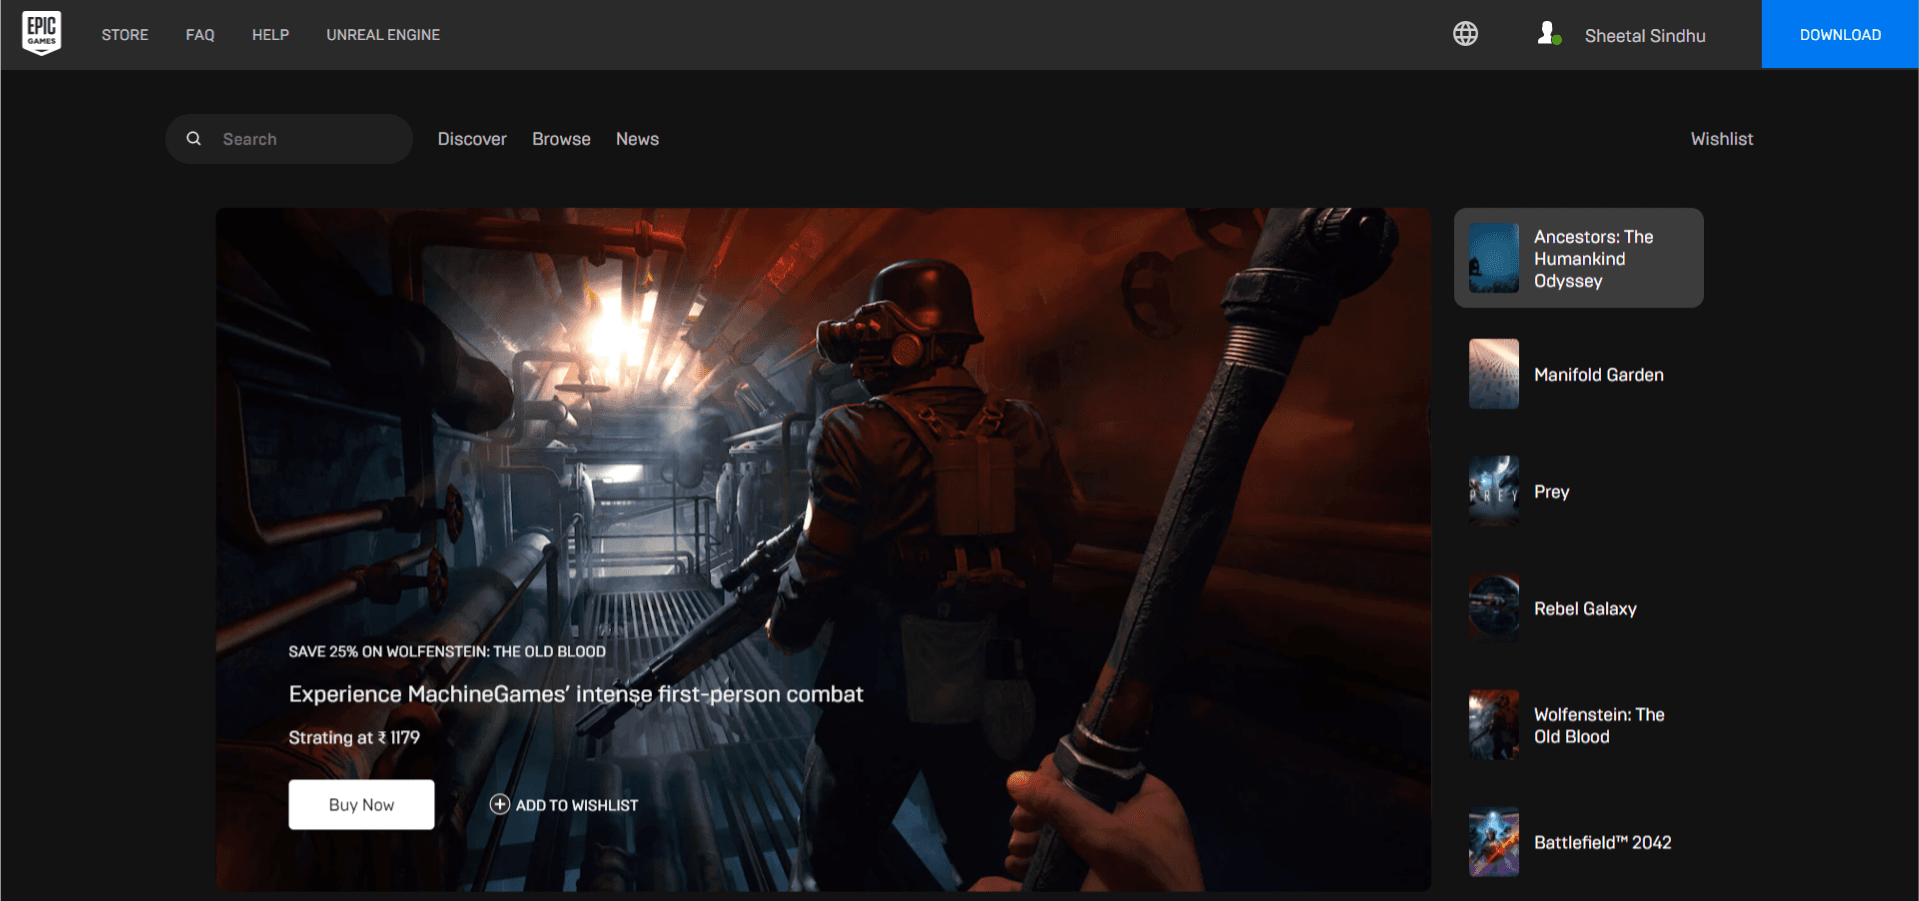Open the language globe icon

tap(1465, 34)
